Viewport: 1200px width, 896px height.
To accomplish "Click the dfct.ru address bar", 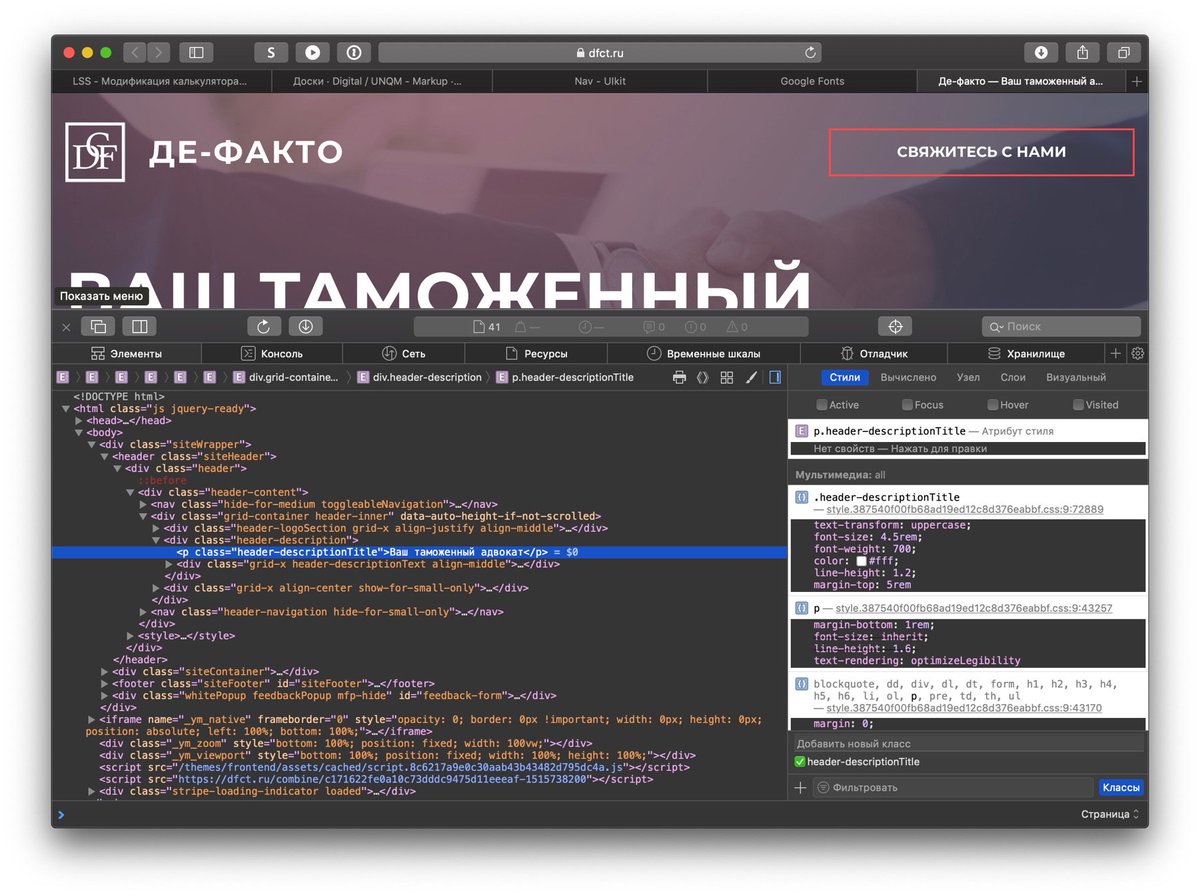I will point(600,52).
